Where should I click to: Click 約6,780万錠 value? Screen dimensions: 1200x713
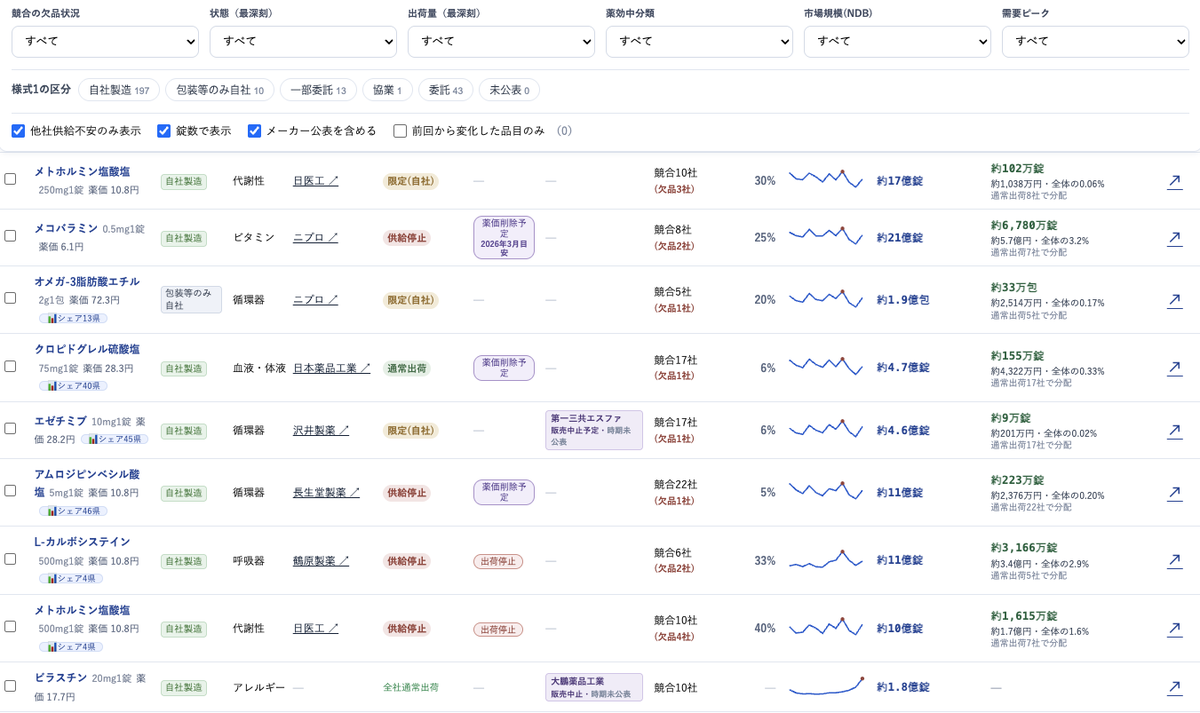1024,225
